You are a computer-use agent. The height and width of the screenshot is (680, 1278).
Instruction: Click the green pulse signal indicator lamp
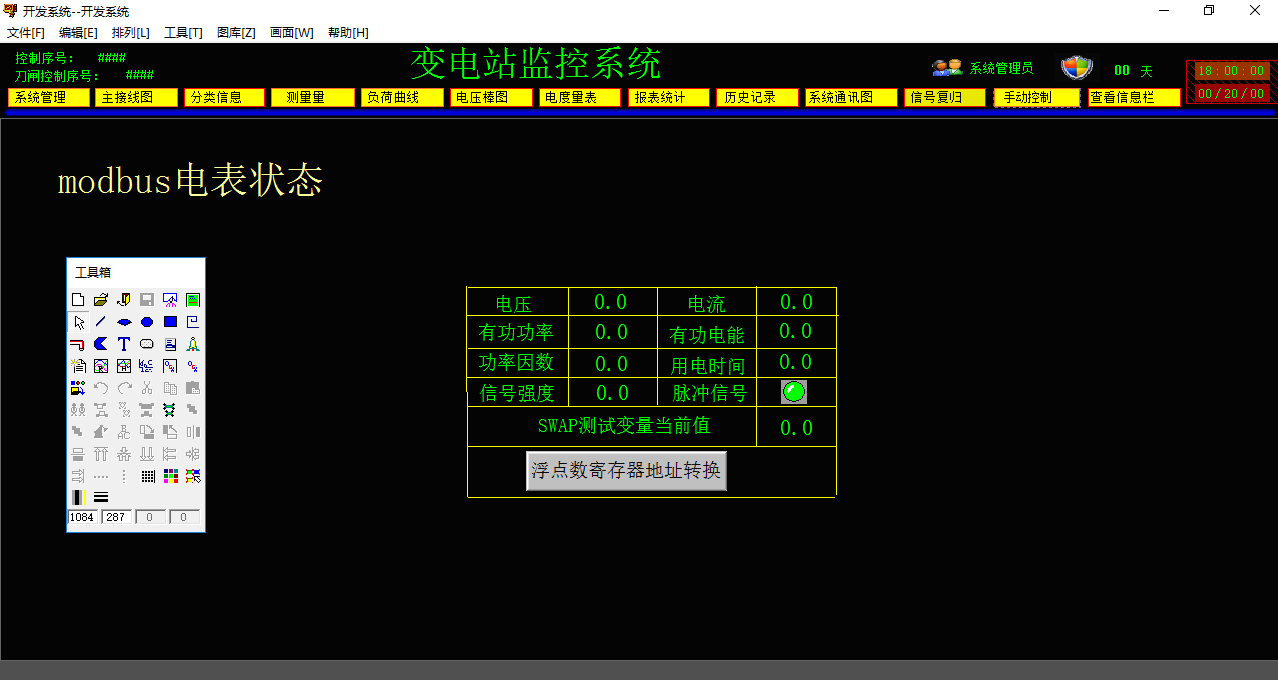(793, 392)
